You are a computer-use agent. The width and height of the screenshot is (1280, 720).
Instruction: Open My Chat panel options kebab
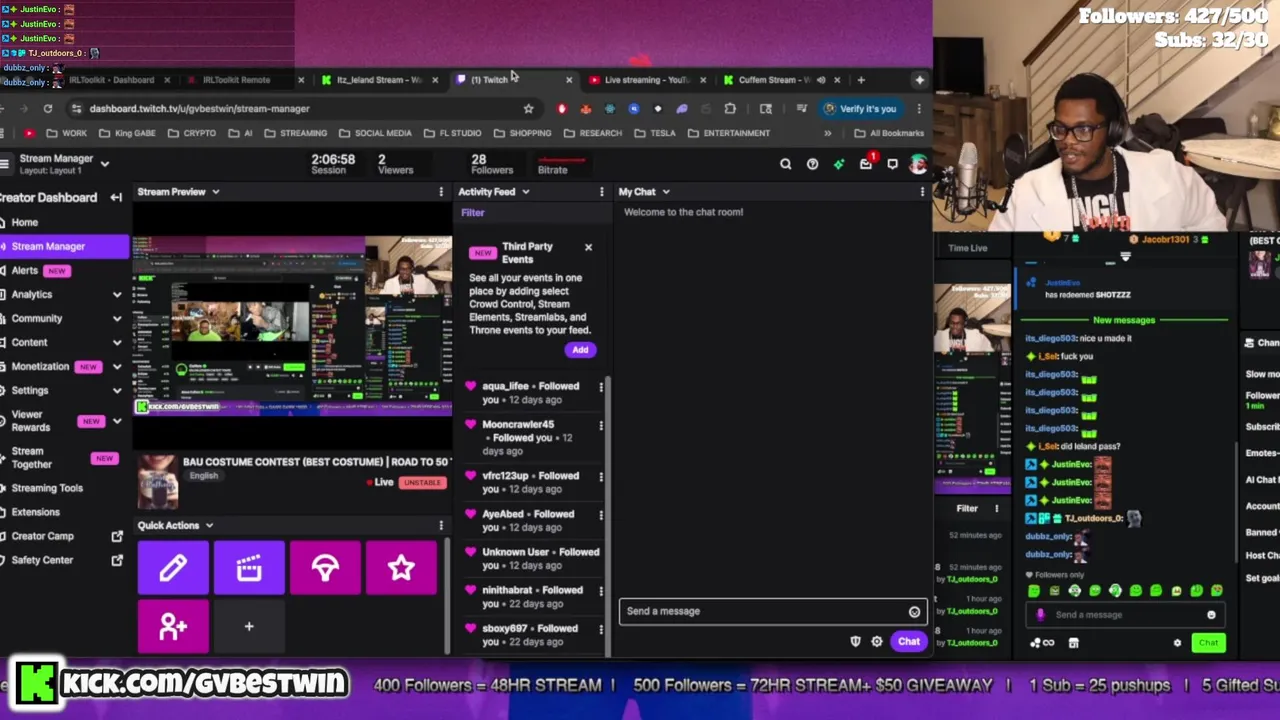tap(922, 192)
